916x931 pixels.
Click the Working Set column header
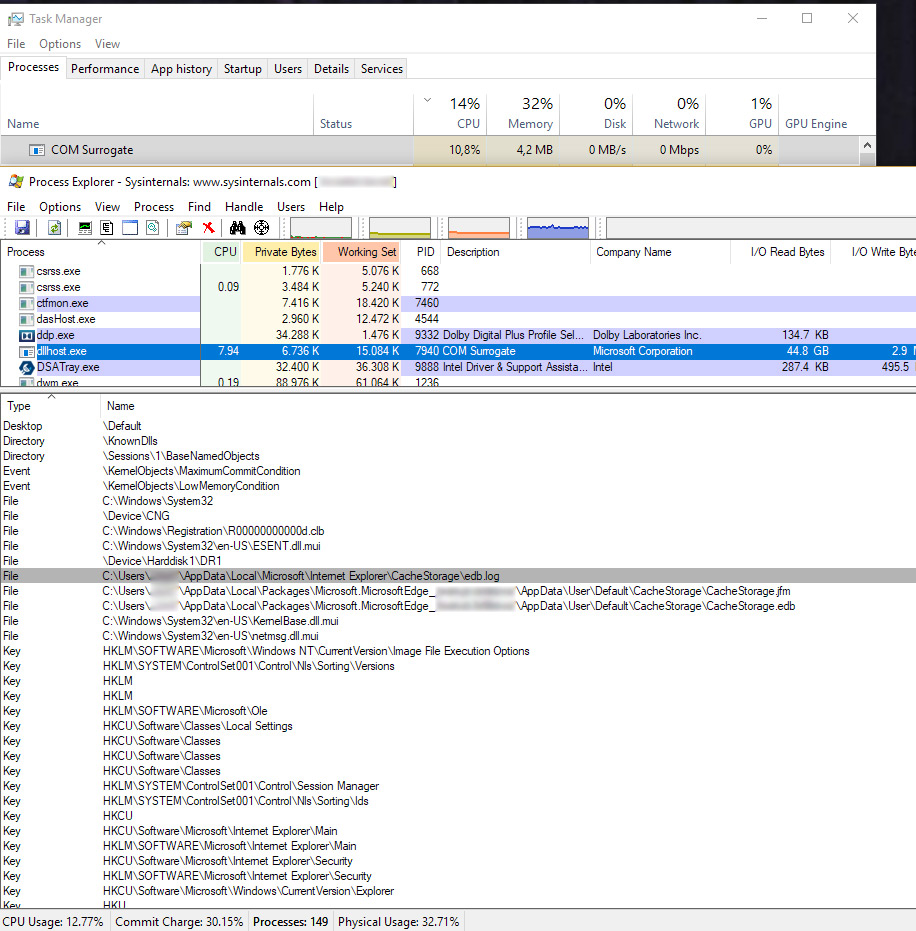[366, 252]
